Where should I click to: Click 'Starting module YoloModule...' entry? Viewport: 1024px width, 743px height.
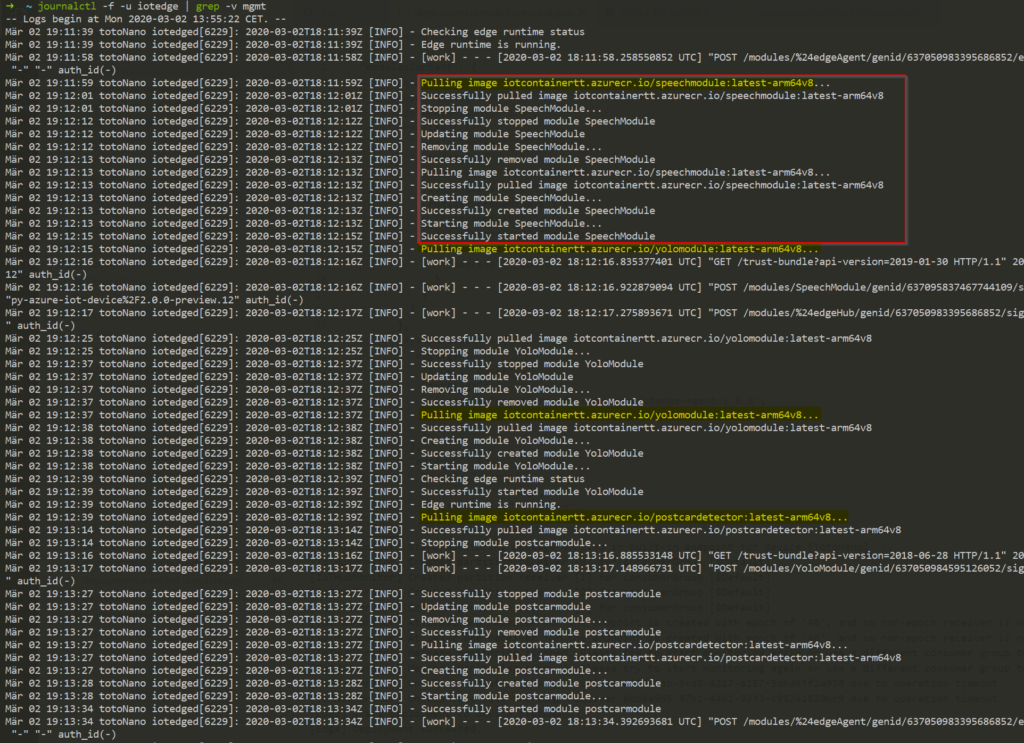505,466
